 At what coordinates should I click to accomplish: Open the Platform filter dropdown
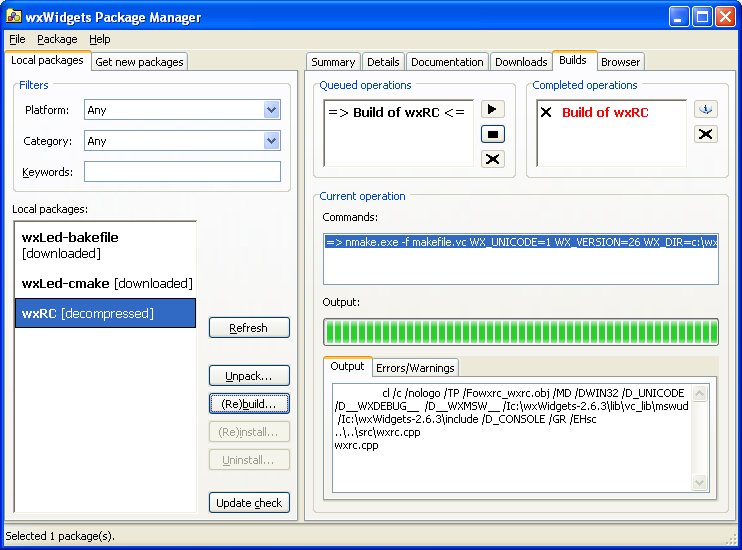click(x=271, y=110)
